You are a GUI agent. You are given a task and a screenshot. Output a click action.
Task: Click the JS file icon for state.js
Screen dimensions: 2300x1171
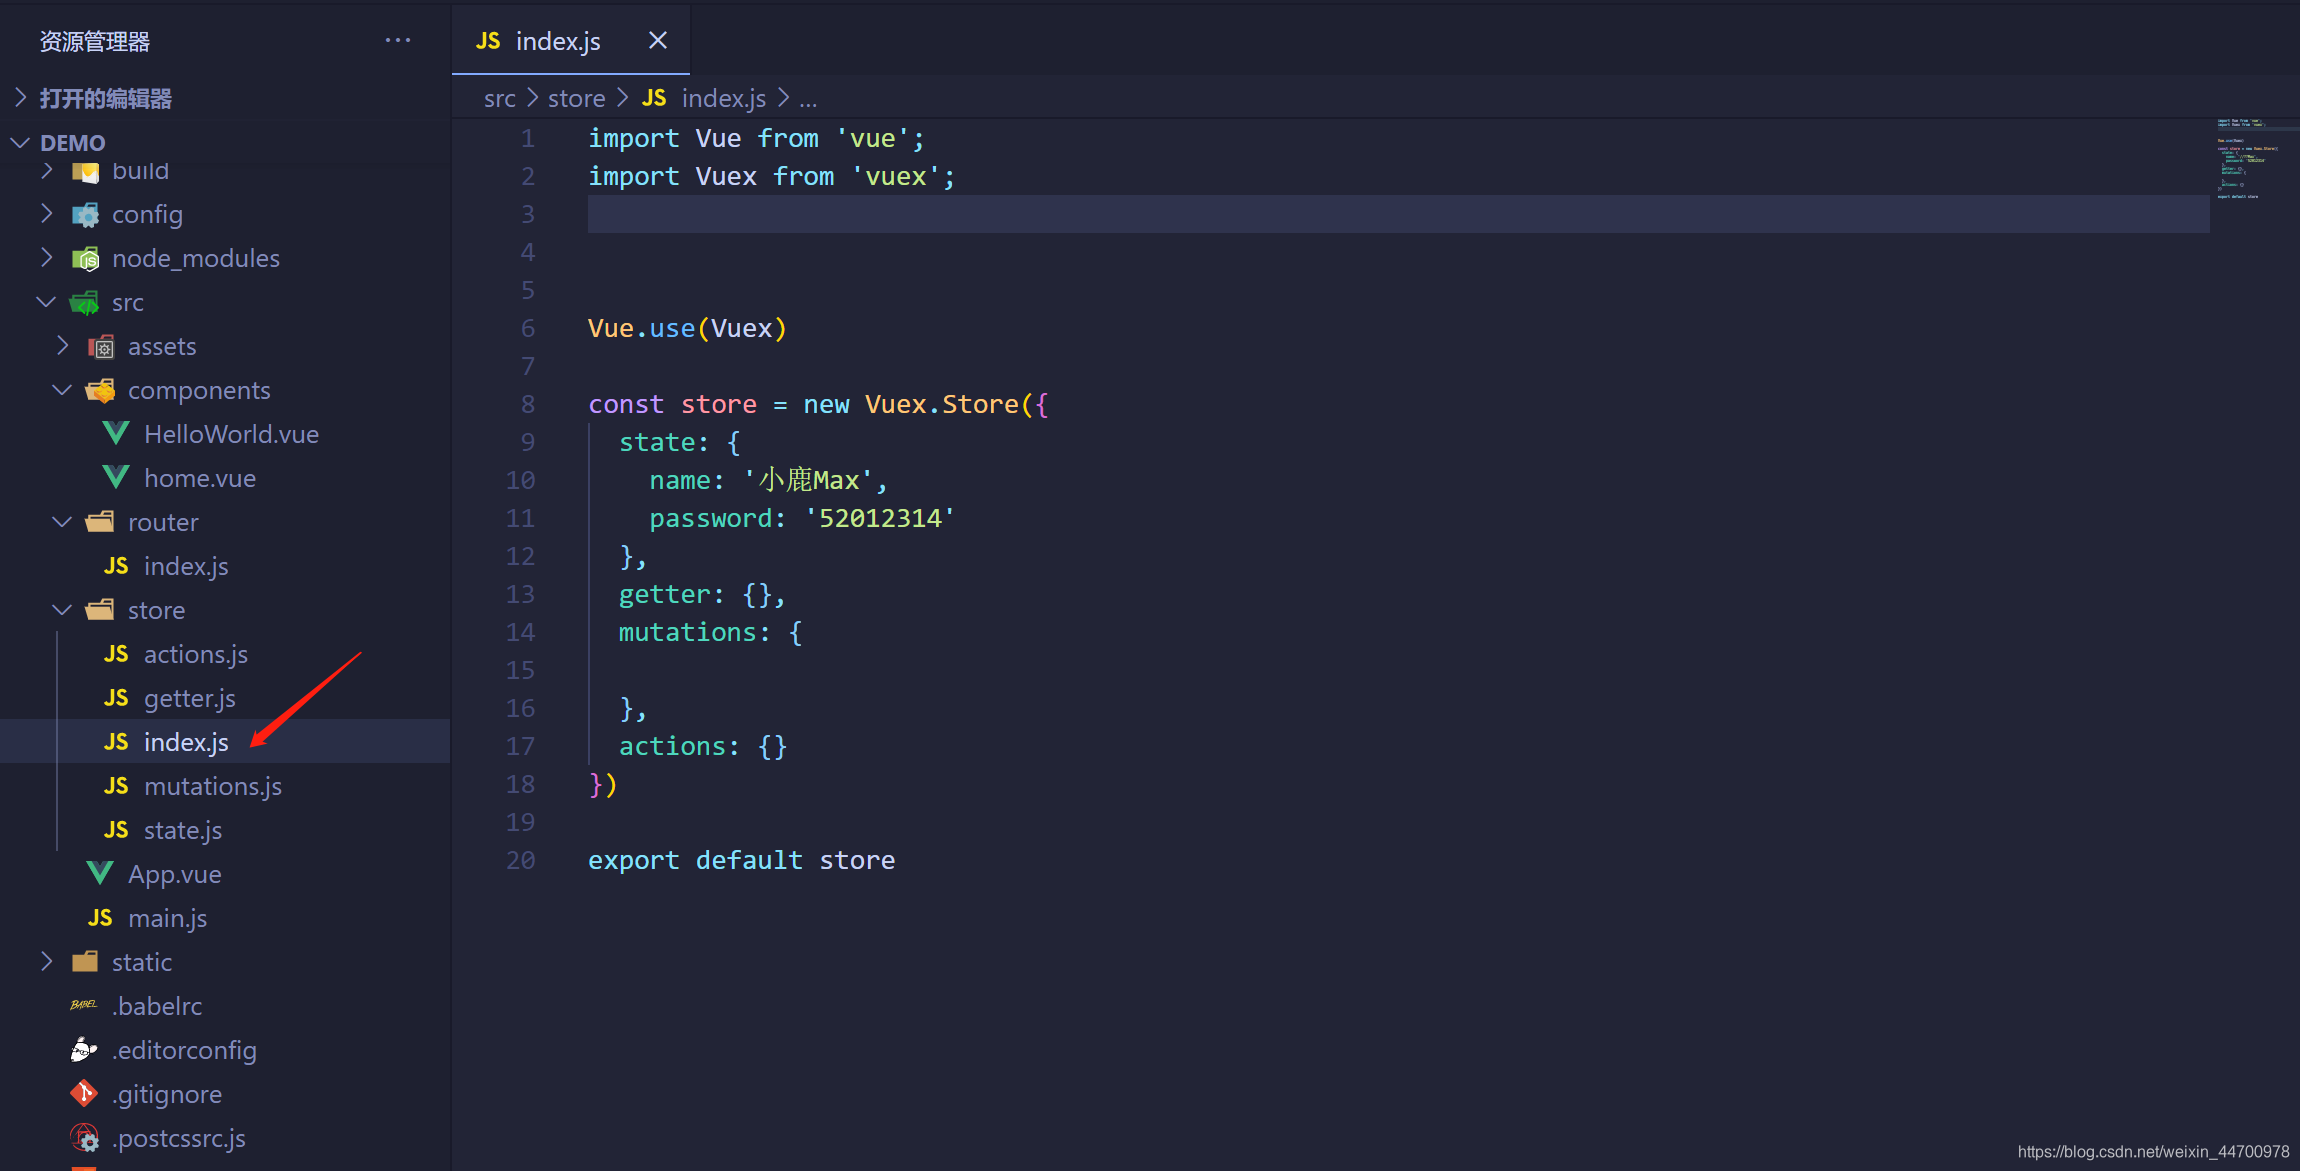pos(116,829)
